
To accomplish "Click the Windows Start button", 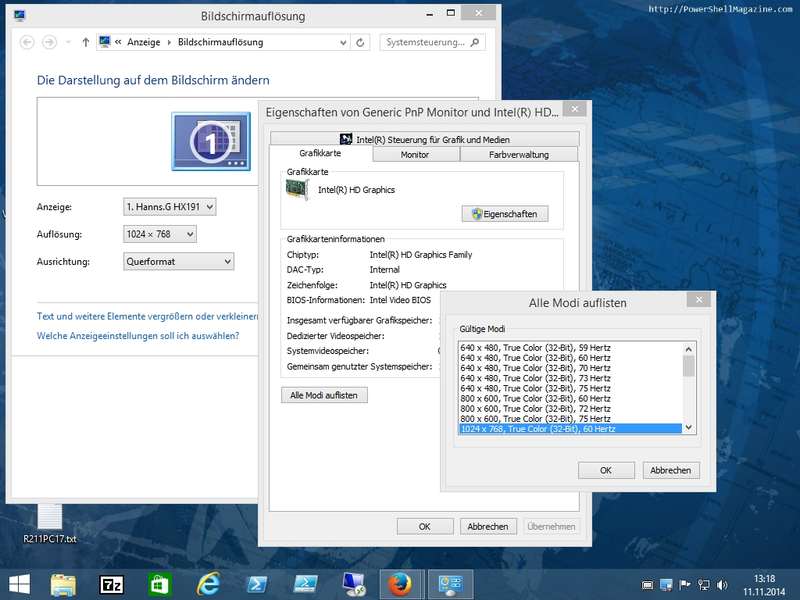I will (18, 584).
